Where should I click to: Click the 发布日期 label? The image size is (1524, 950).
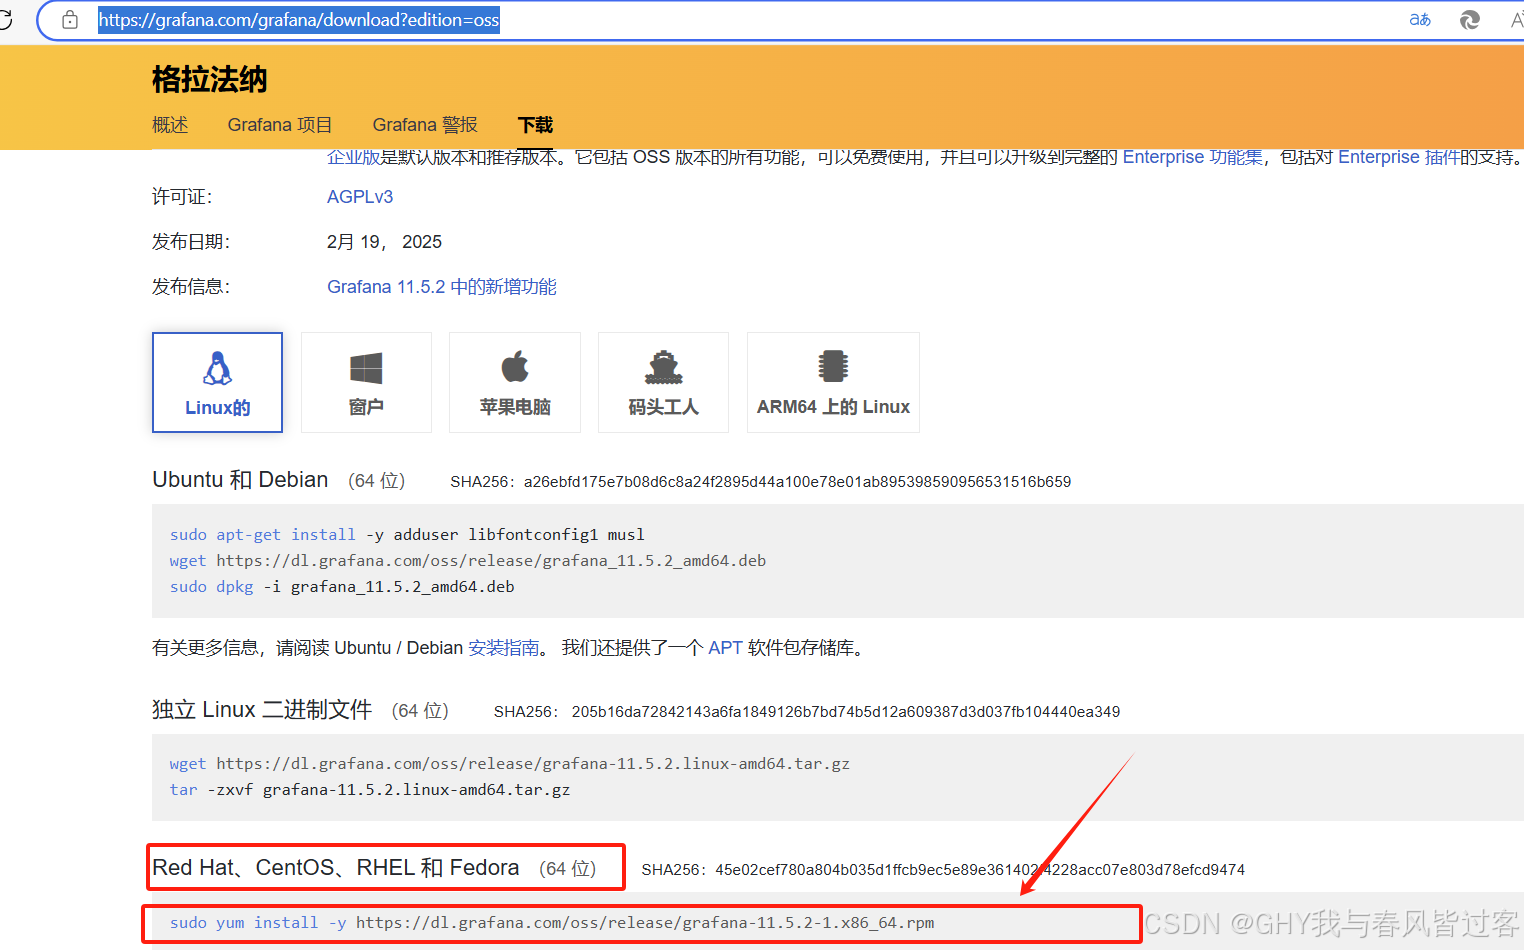[191, 242]
